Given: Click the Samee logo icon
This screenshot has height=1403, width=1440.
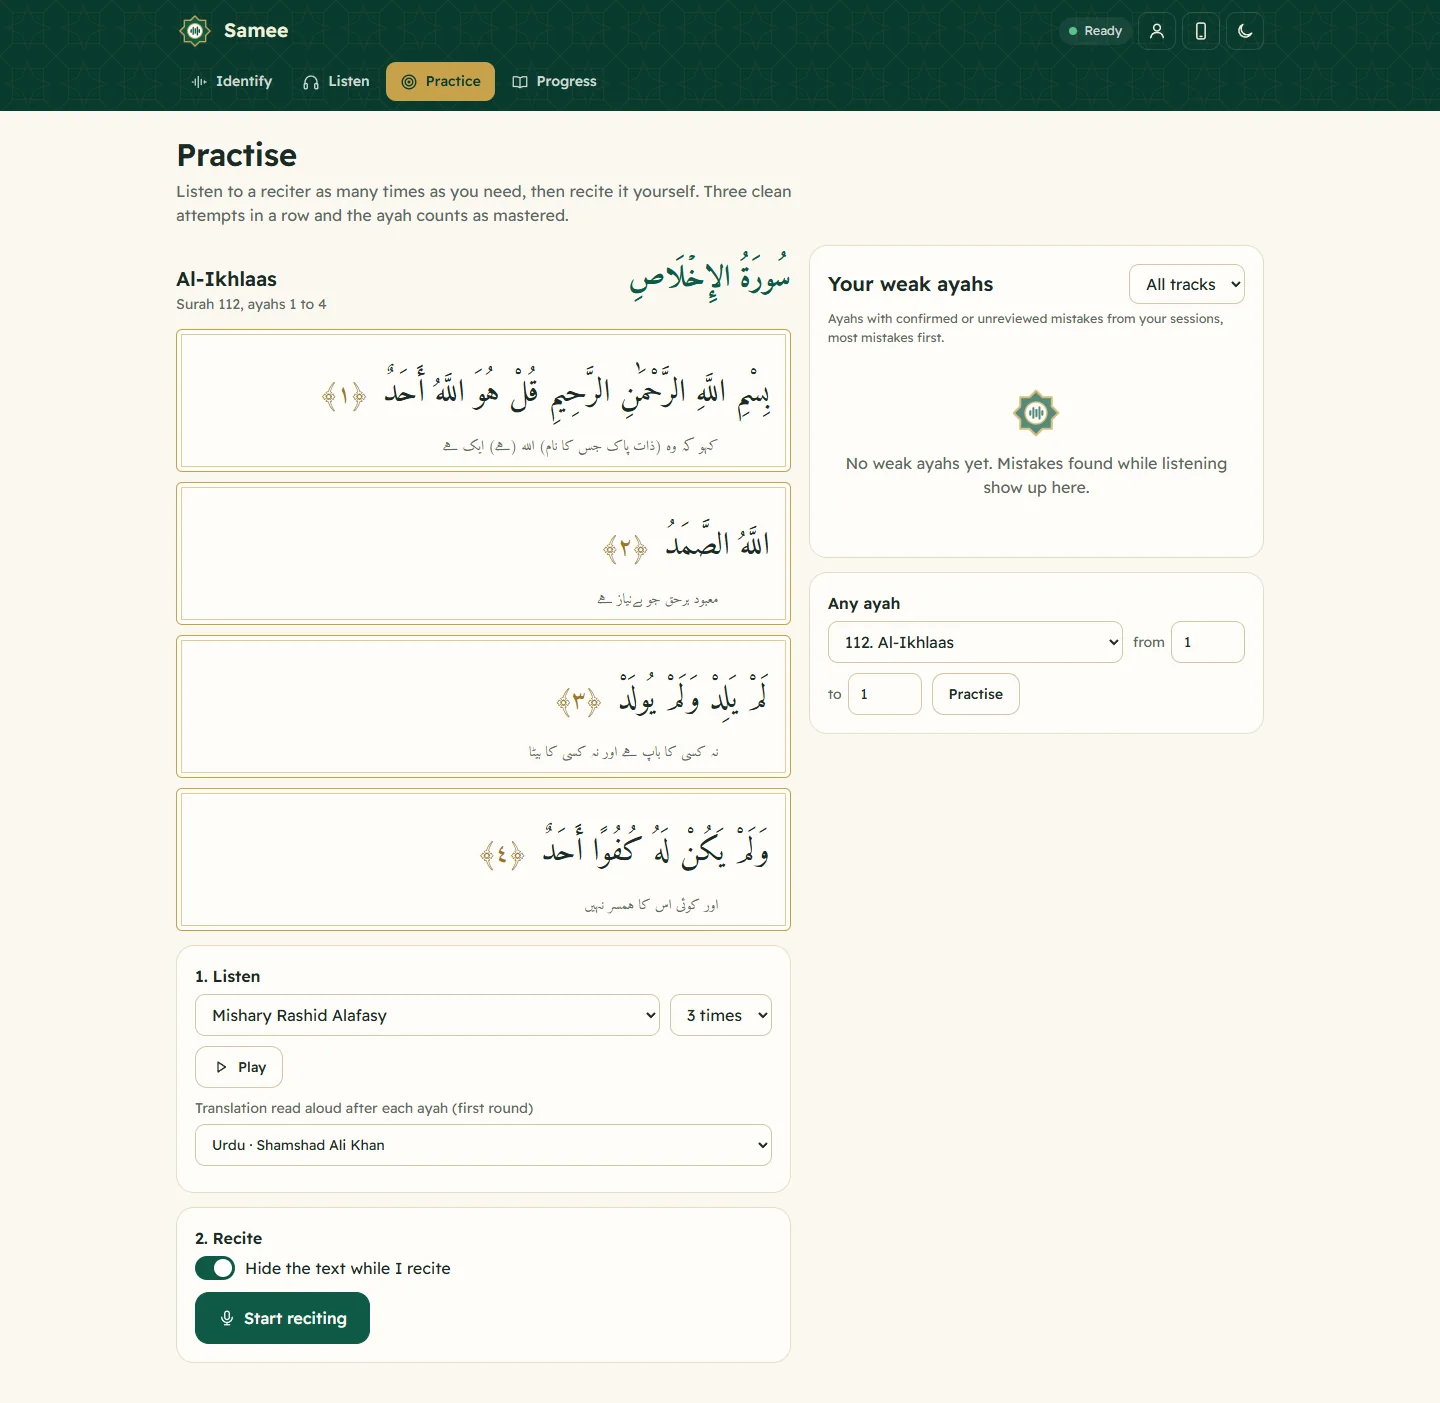Looking at the screenshot, I should tap(195, 31).
